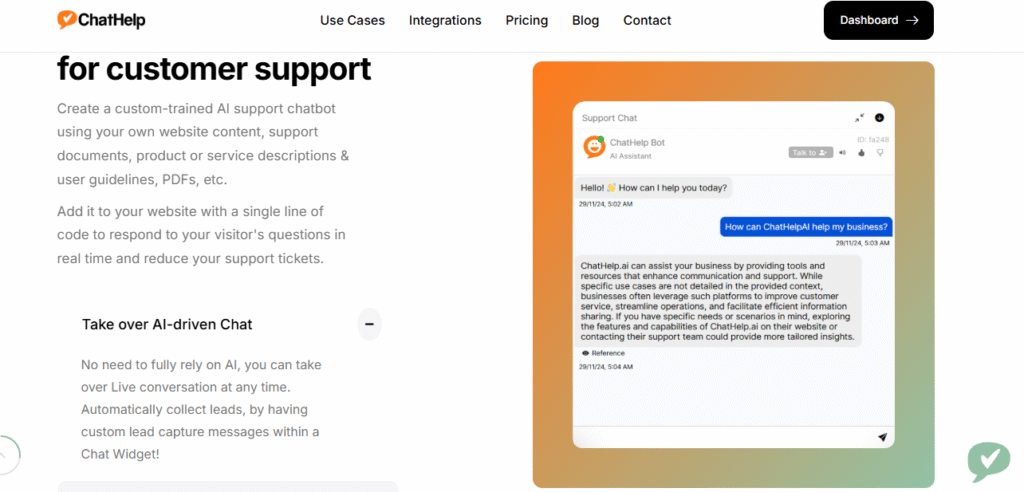The height and width of the screenshot is (492, 1024).
Task: Open the Integrations menu item
Action: tap(445, 20)
